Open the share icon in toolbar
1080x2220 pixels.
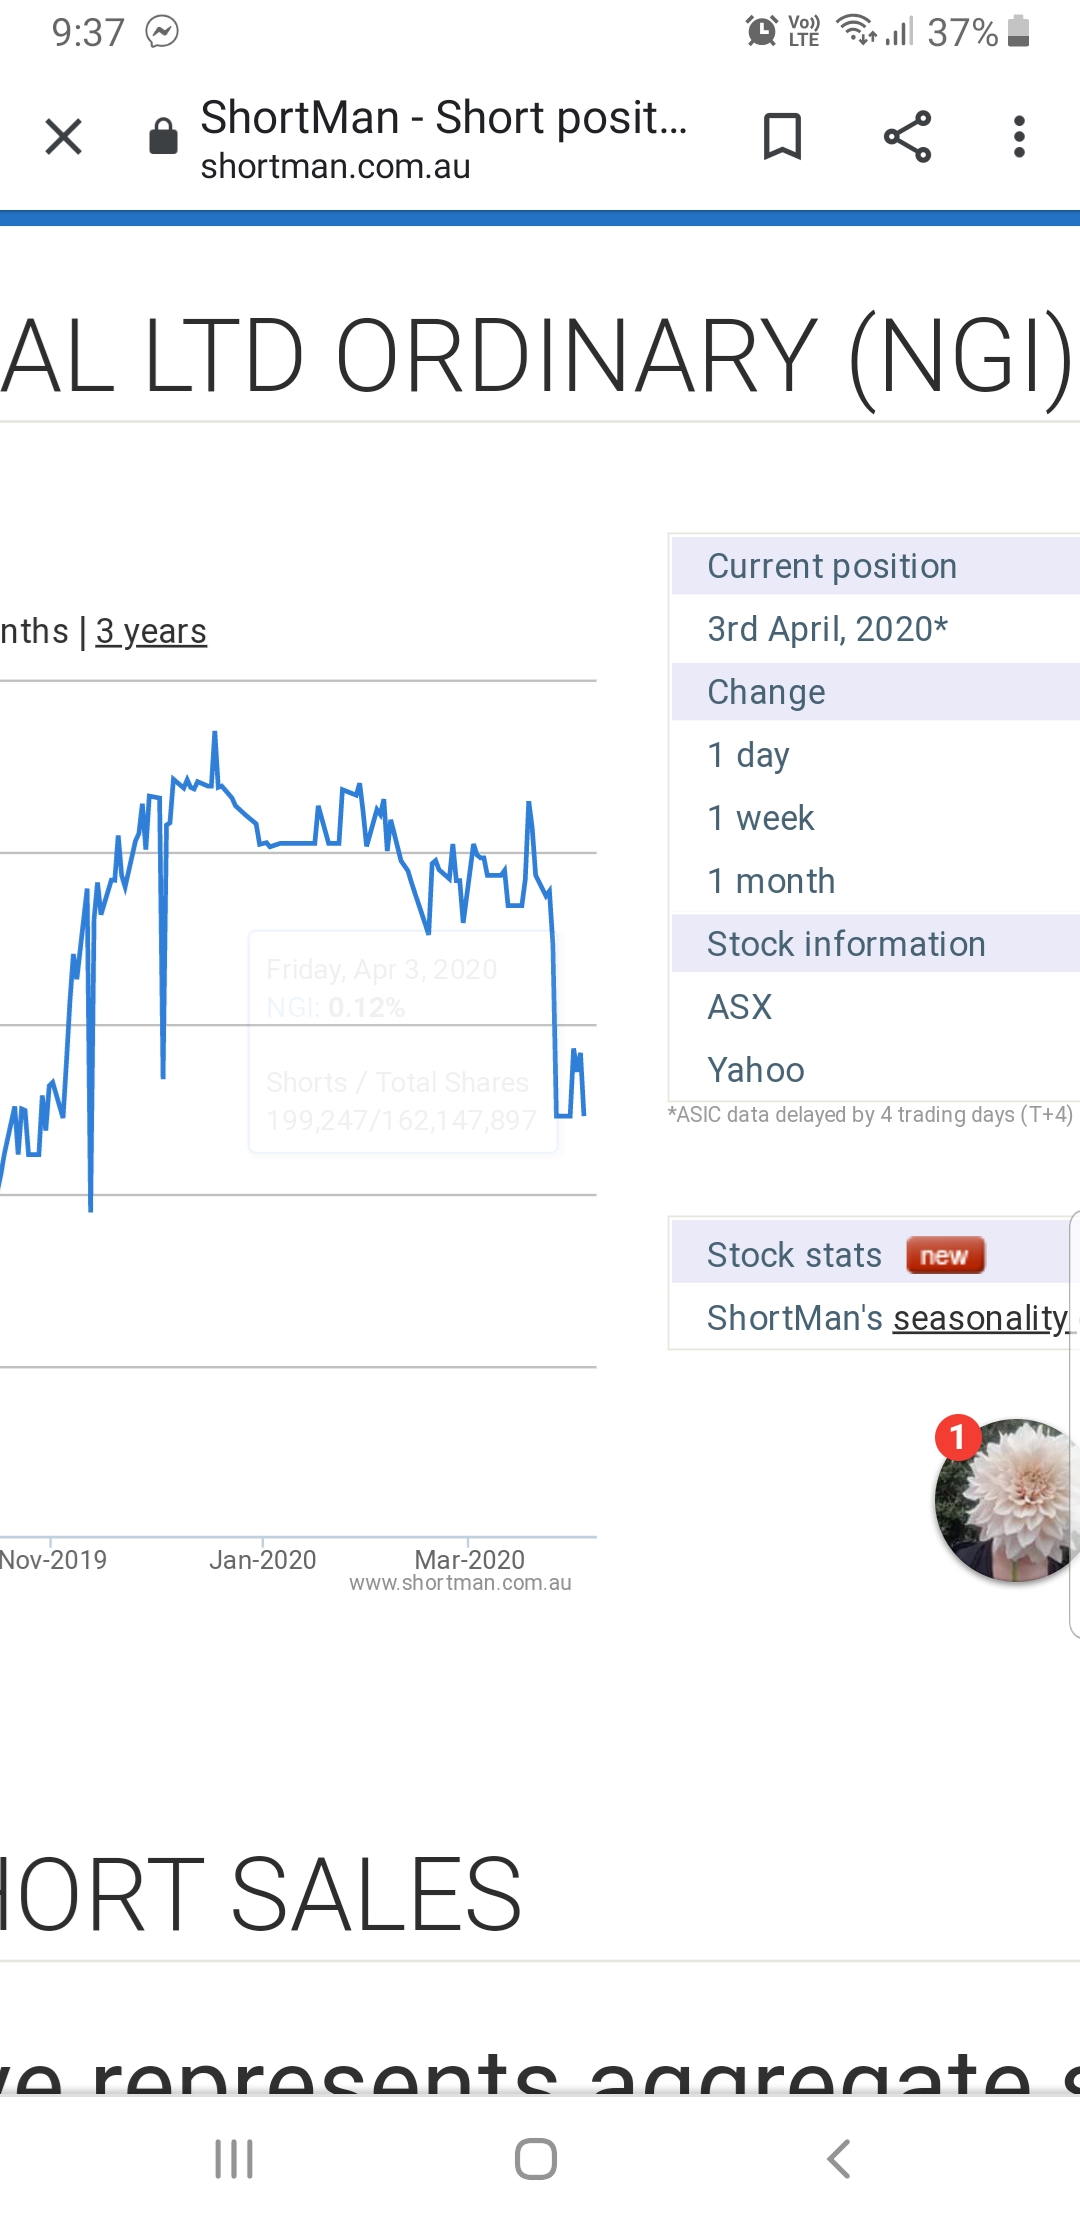pos(907,137)
